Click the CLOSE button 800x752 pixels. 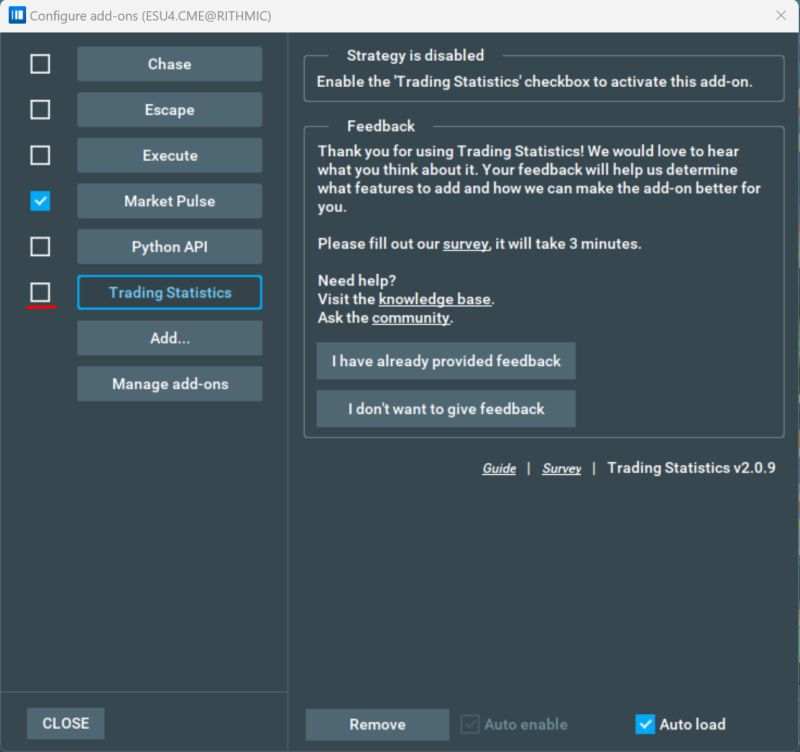click(x=66, y=723)
